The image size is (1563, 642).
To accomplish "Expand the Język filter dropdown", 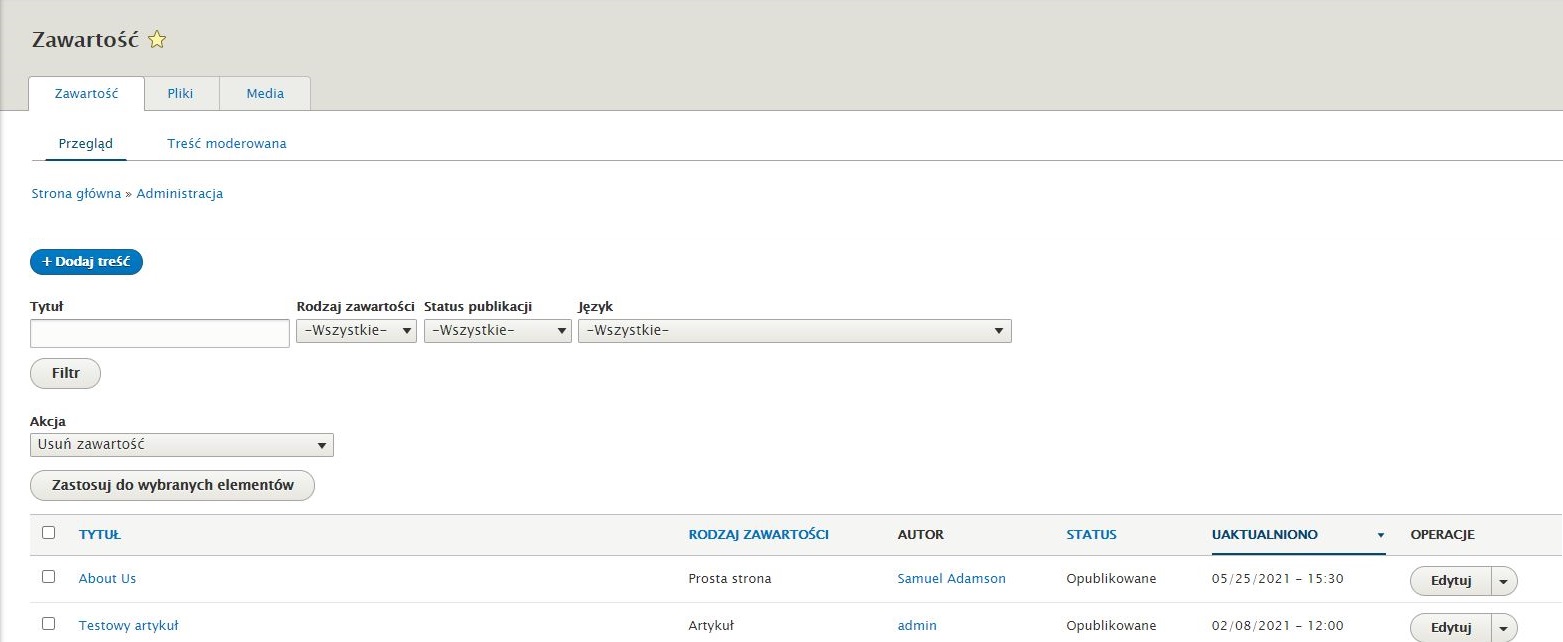I will click(x=795, y=331).
